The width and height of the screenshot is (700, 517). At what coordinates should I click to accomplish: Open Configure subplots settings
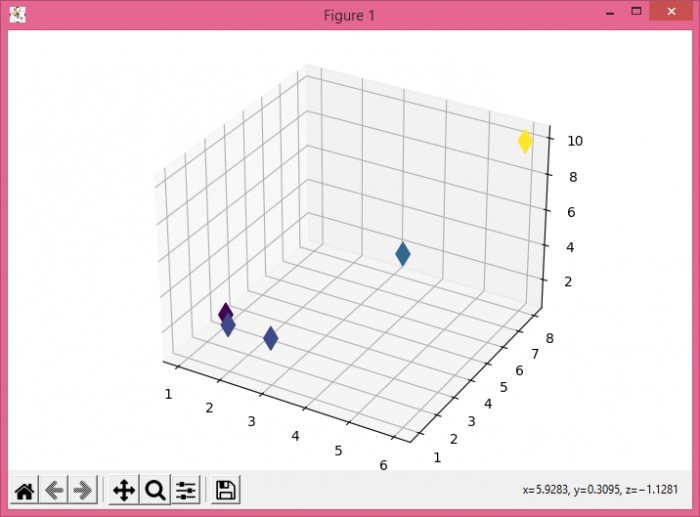186,491
